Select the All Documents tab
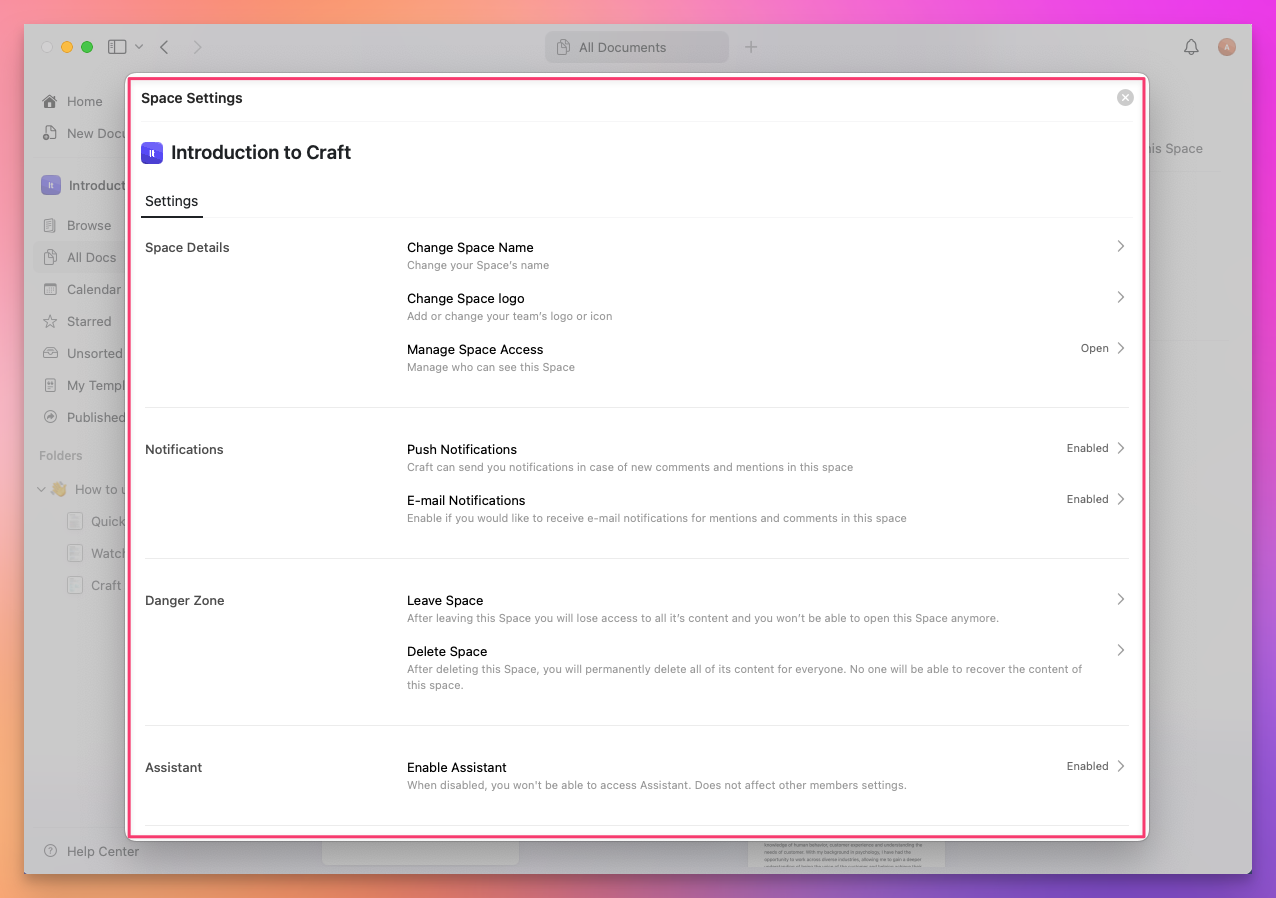 pyautogui.click(x=637, y=47)
